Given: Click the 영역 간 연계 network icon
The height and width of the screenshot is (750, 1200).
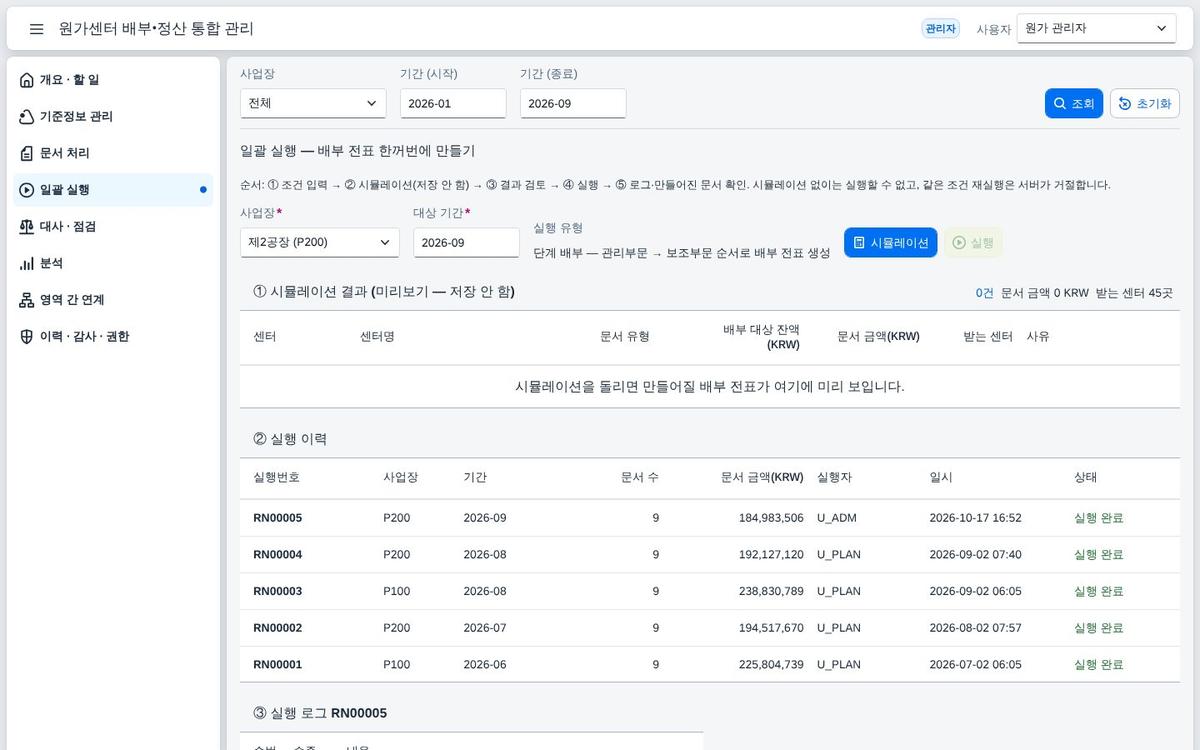Looking at the screenshot, I should [x=27, y=300].
